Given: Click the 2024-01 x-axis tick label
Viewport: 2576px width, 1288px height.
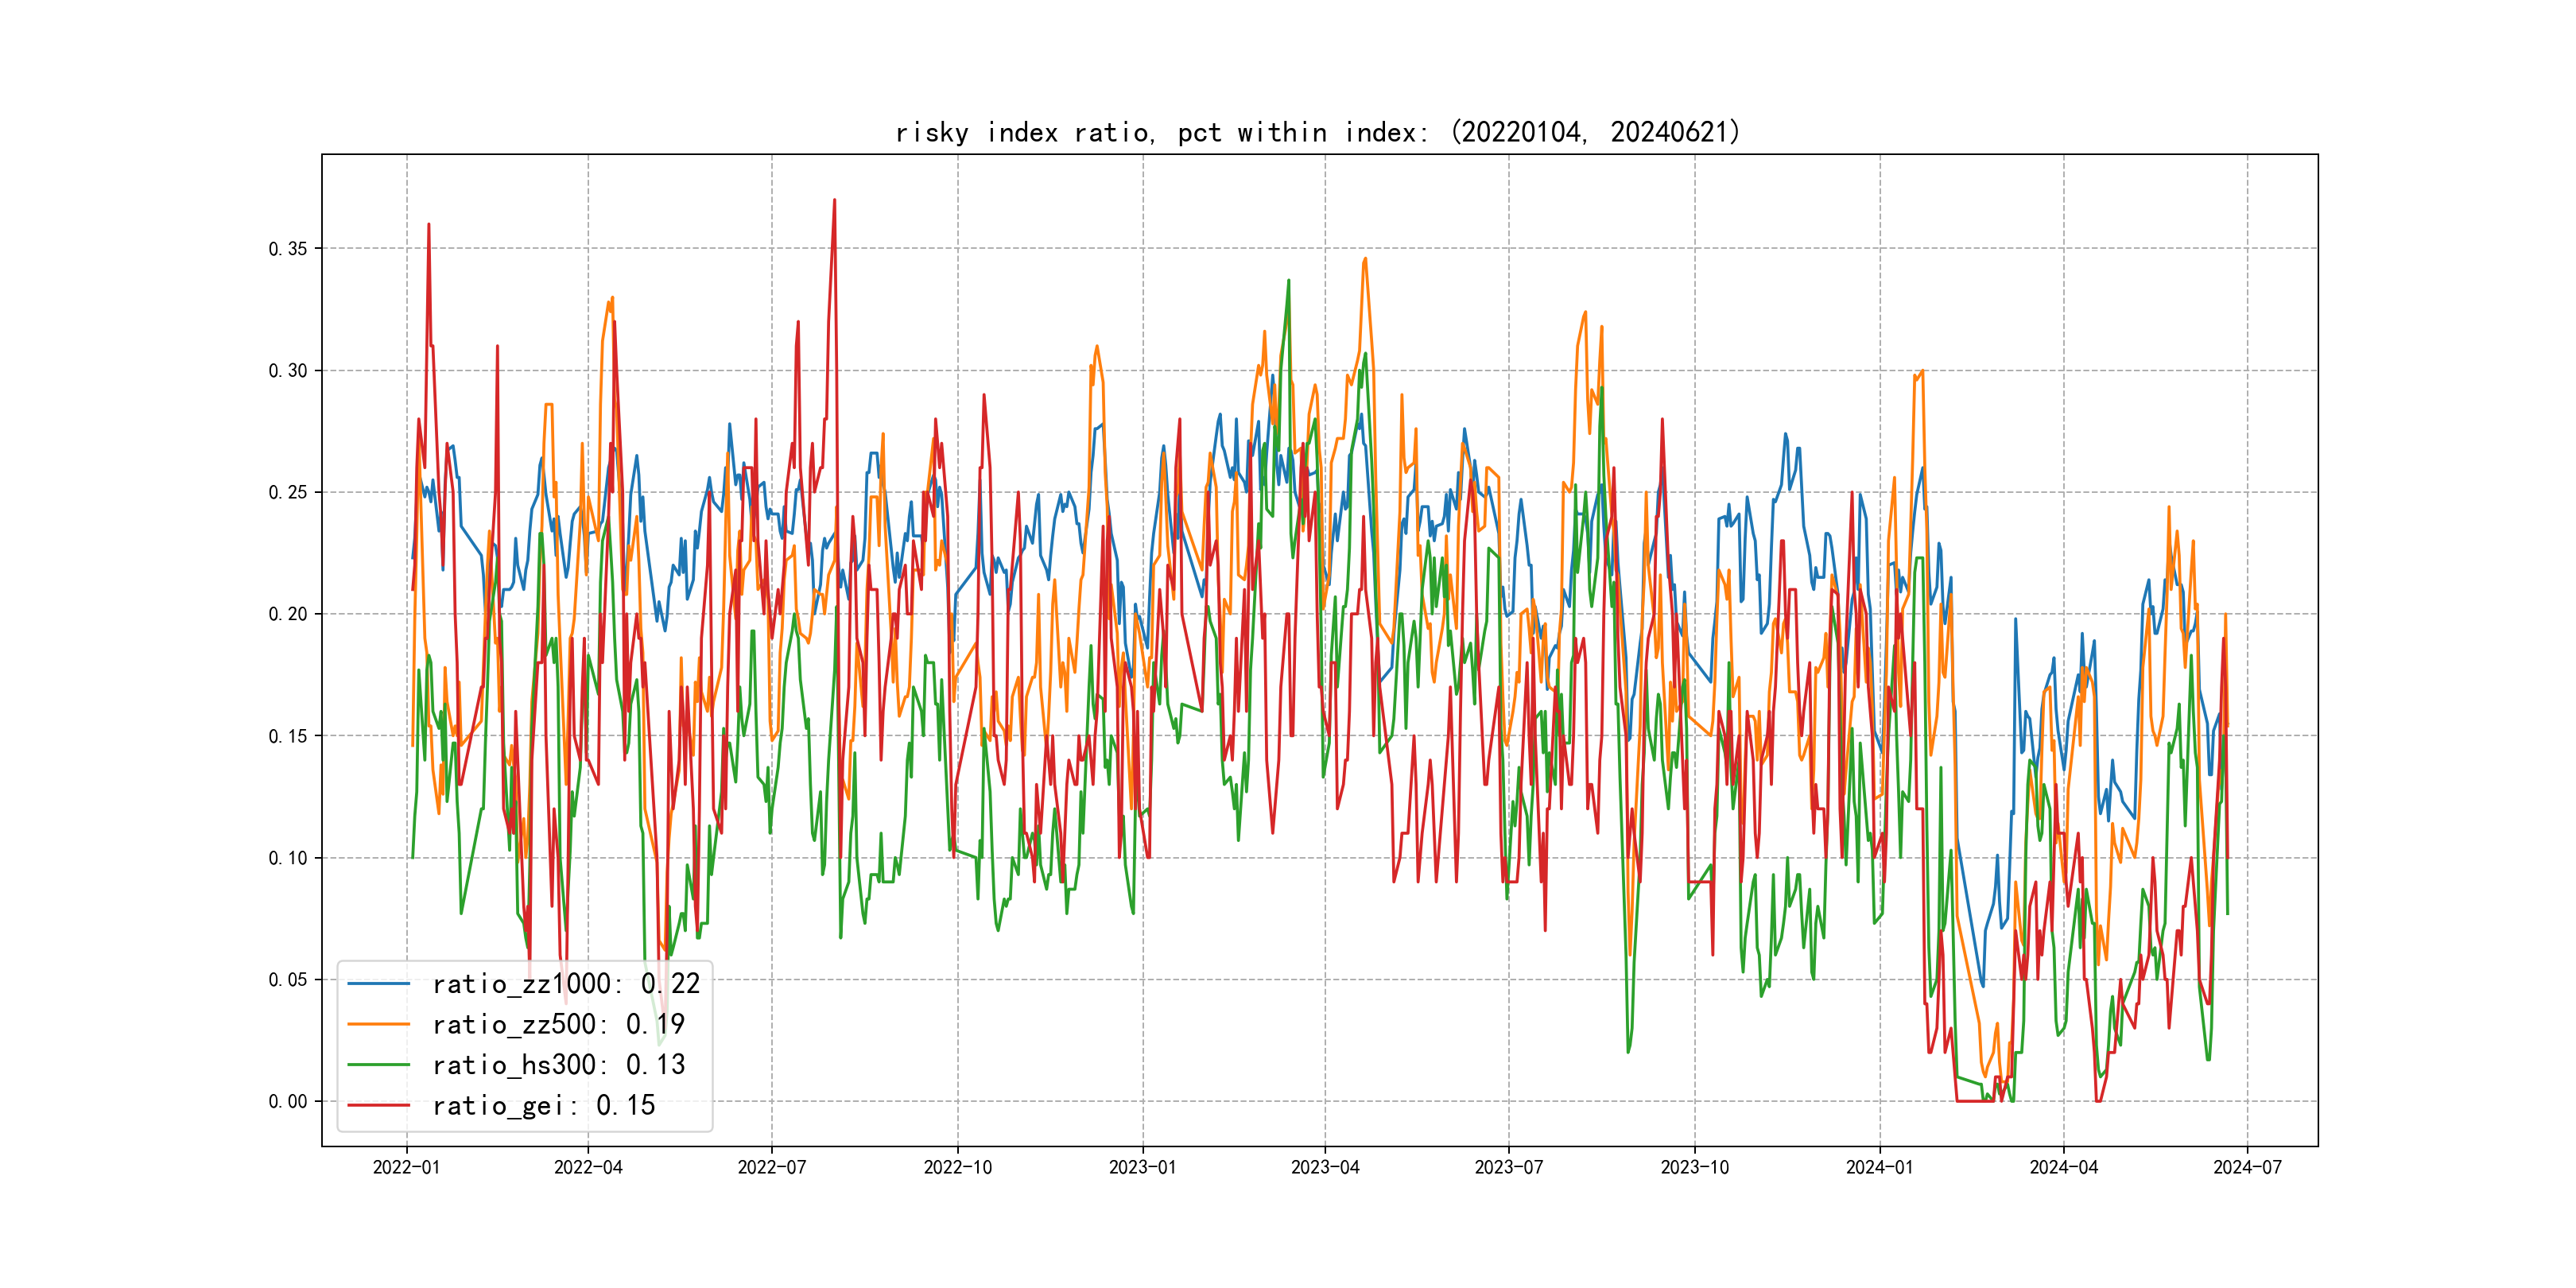Looking at the screenshot, I should [1879, 1167].
